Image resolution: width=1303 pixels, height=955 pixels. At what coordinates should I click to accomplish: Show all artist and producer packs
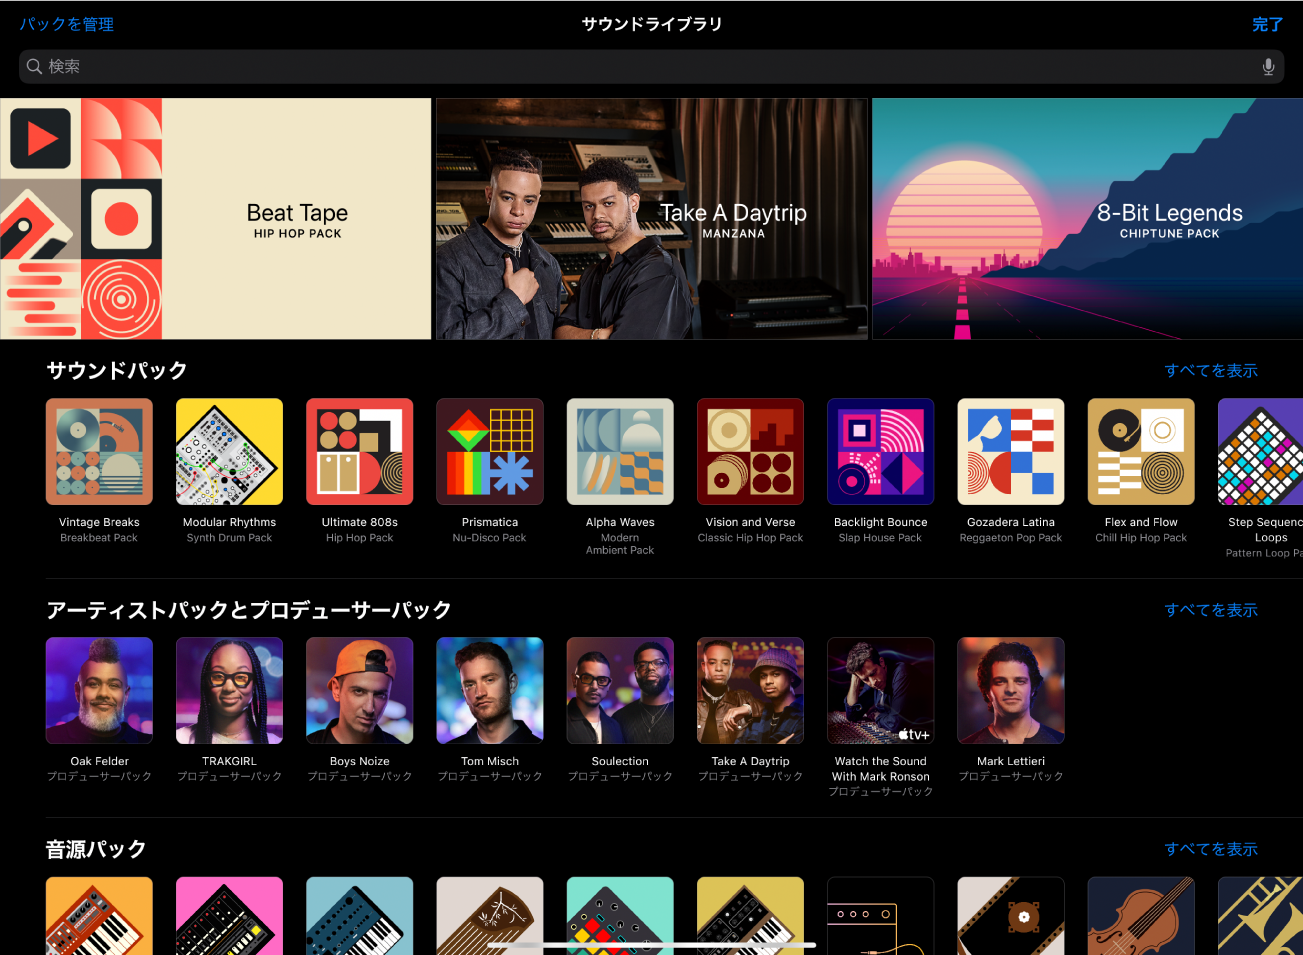pyautogui.click(x=1211, y=610)
